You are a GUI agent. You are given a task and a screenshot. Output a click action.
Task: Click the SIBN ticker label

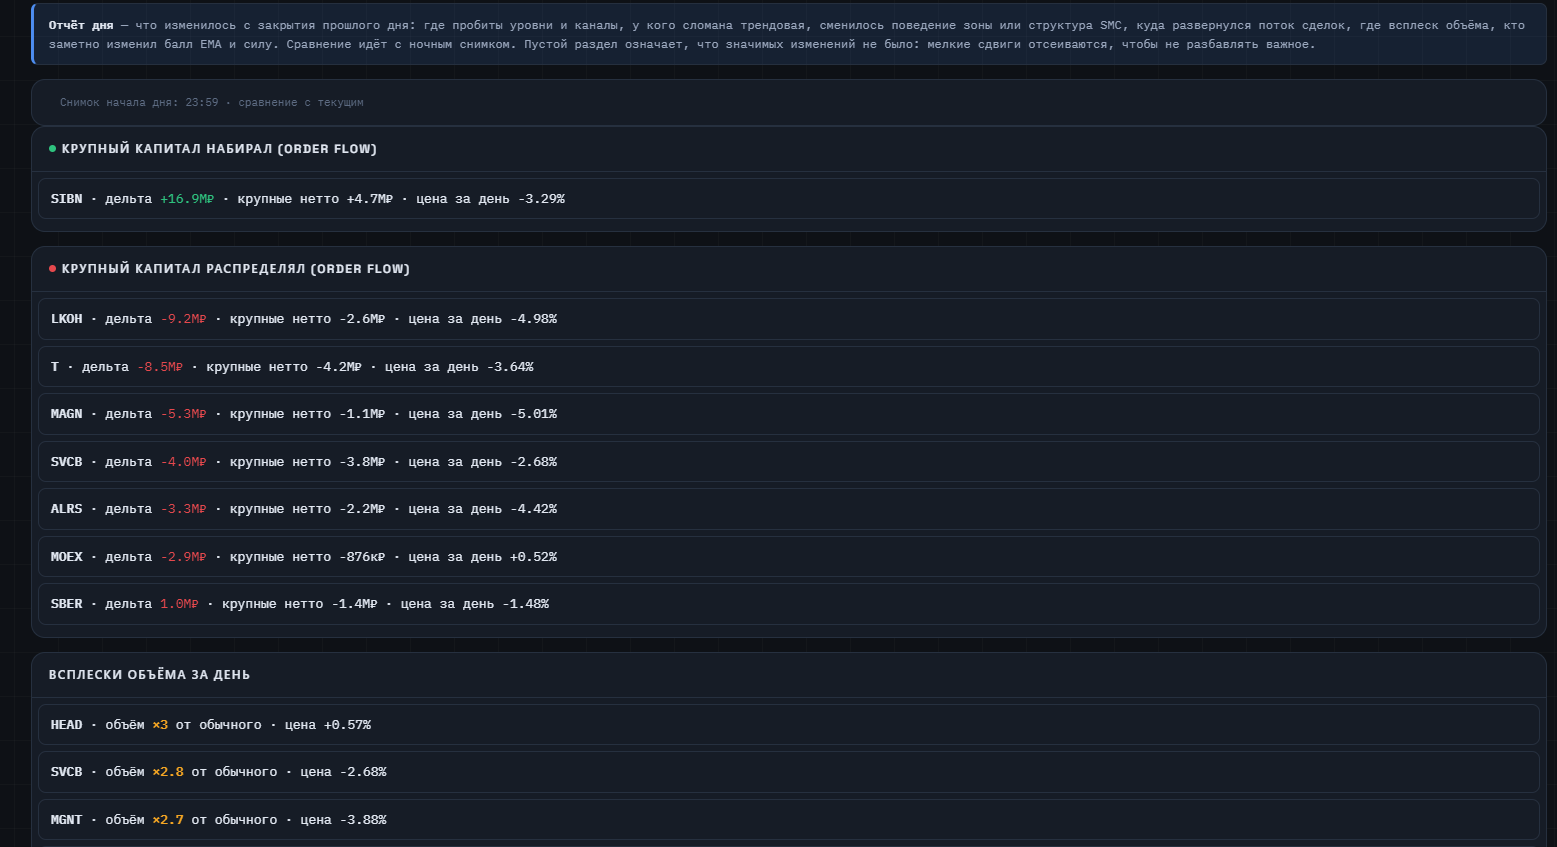click(x=67, y=199)
